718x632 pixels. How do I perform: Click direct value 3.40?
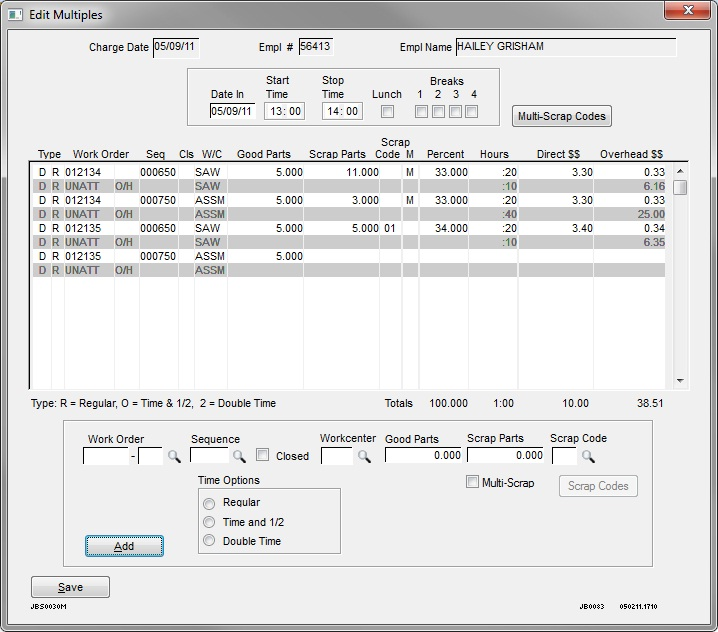tap(582, 228)
